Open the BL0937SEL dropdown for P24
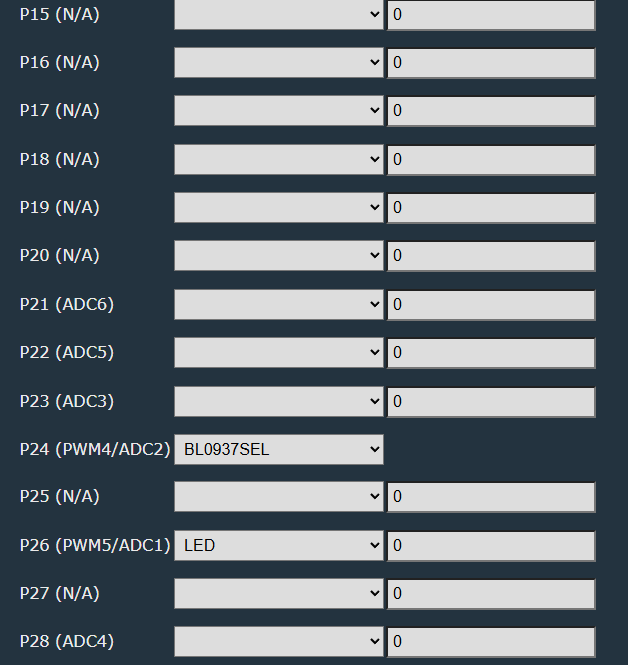Image resolution: width=628 pixels, height=665 pixels. (x=278, y=450)
